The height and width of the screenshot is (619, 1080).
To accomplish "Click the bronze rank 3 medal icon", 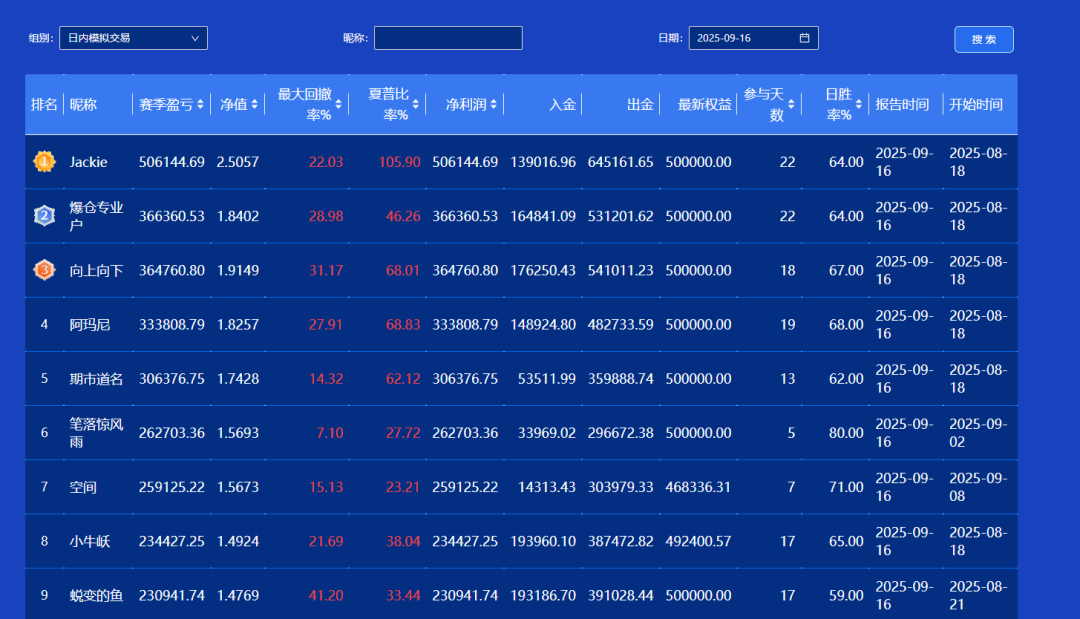I will point(44,270).
